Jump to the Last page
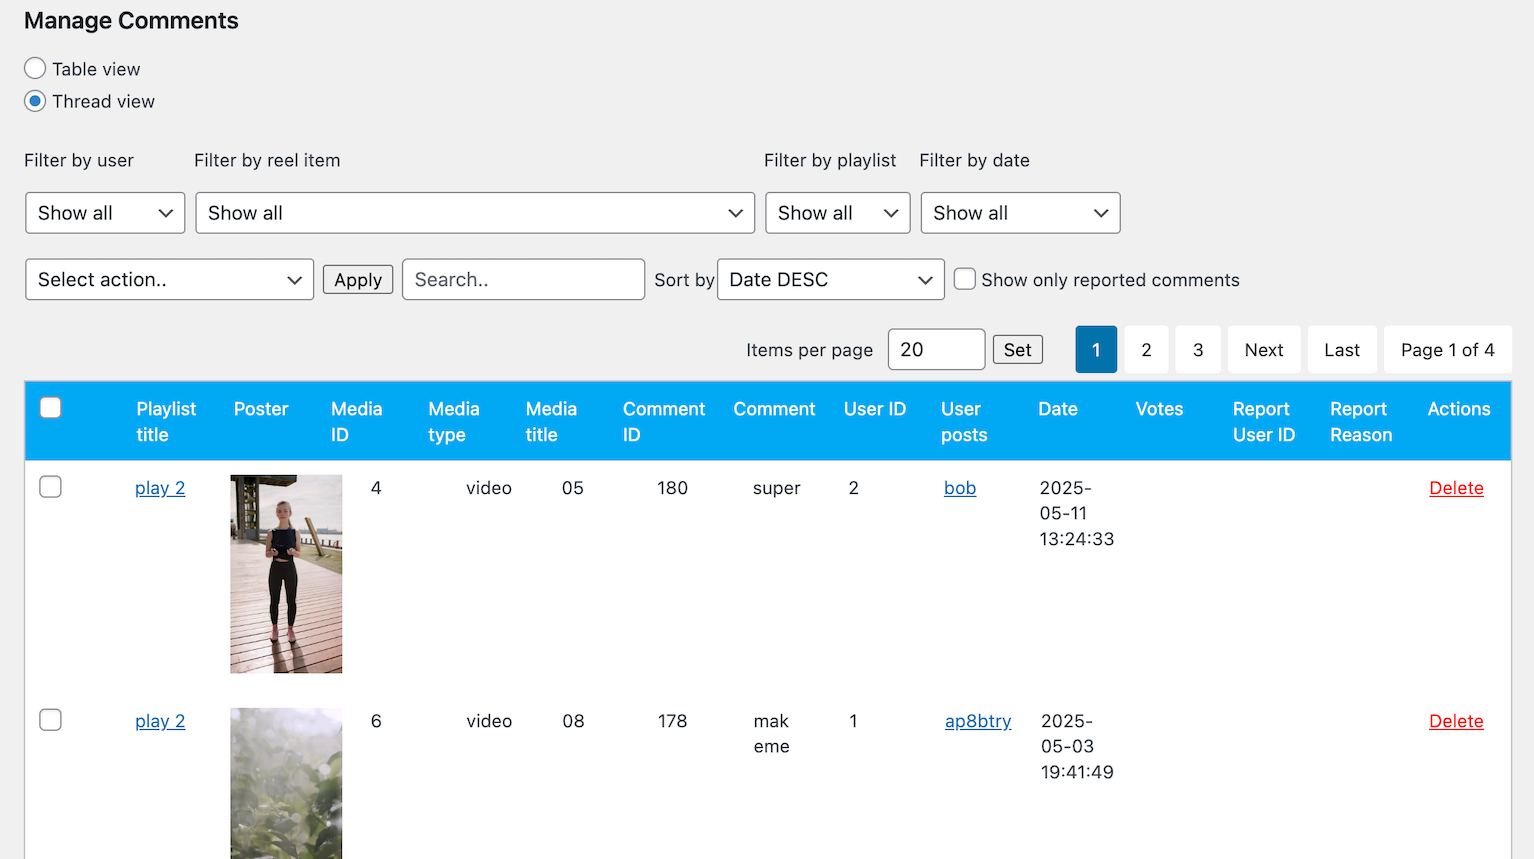The height and width of the screenshot is (859, 1534). click(1341, 350)
